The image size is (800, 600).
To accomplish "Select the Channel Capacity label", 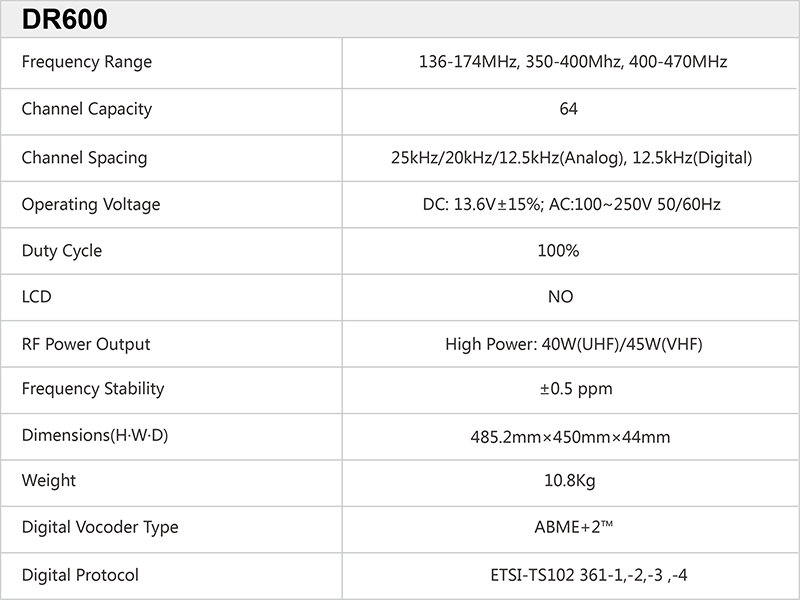I will (87, 109).
